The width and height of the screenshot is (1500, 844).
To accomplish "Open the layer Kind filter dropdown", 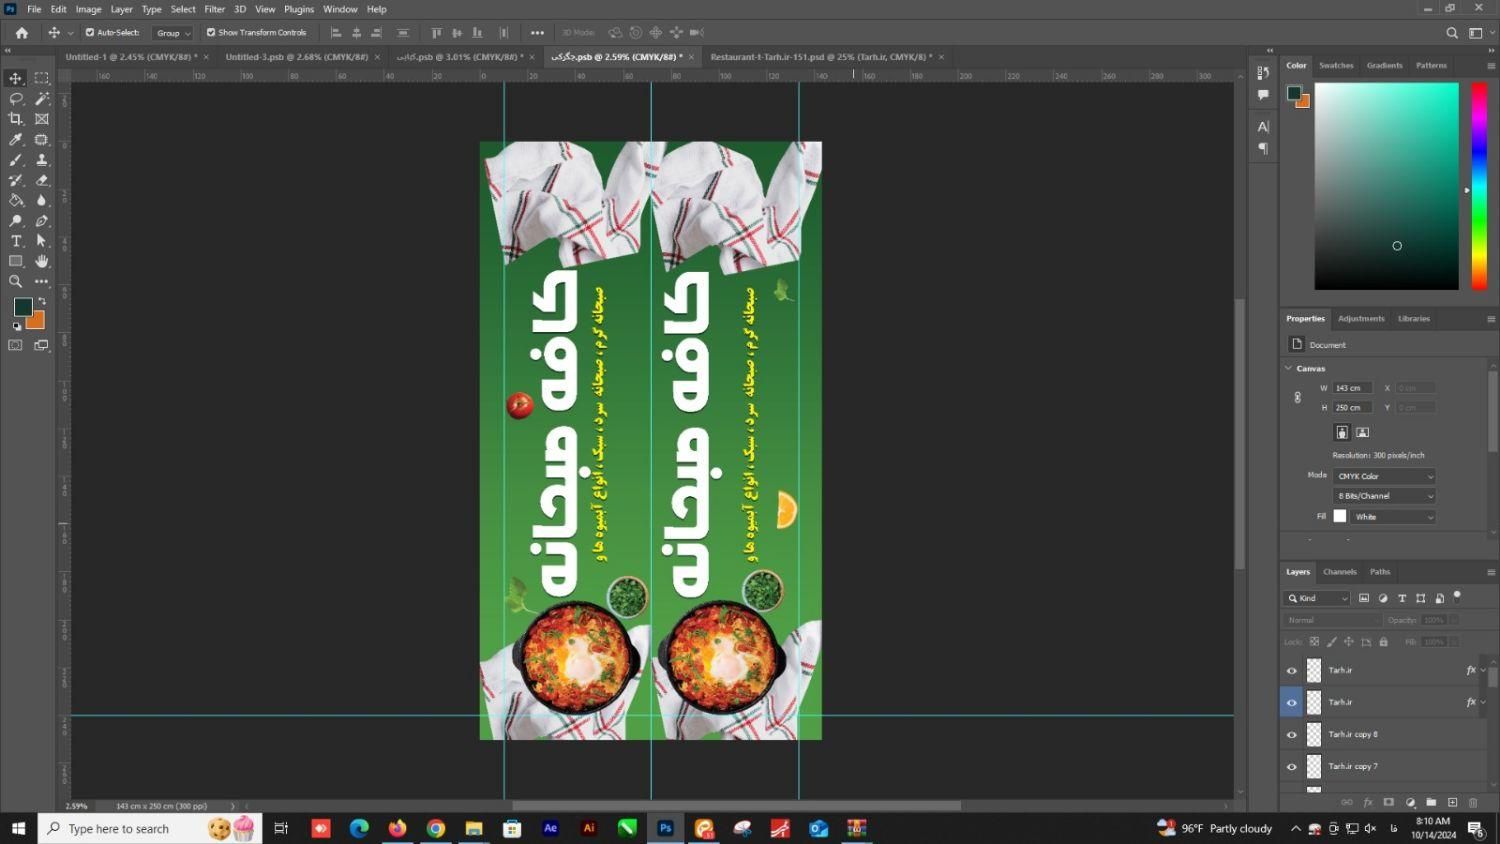I will pyautogui.click(x=1317, y=598).
